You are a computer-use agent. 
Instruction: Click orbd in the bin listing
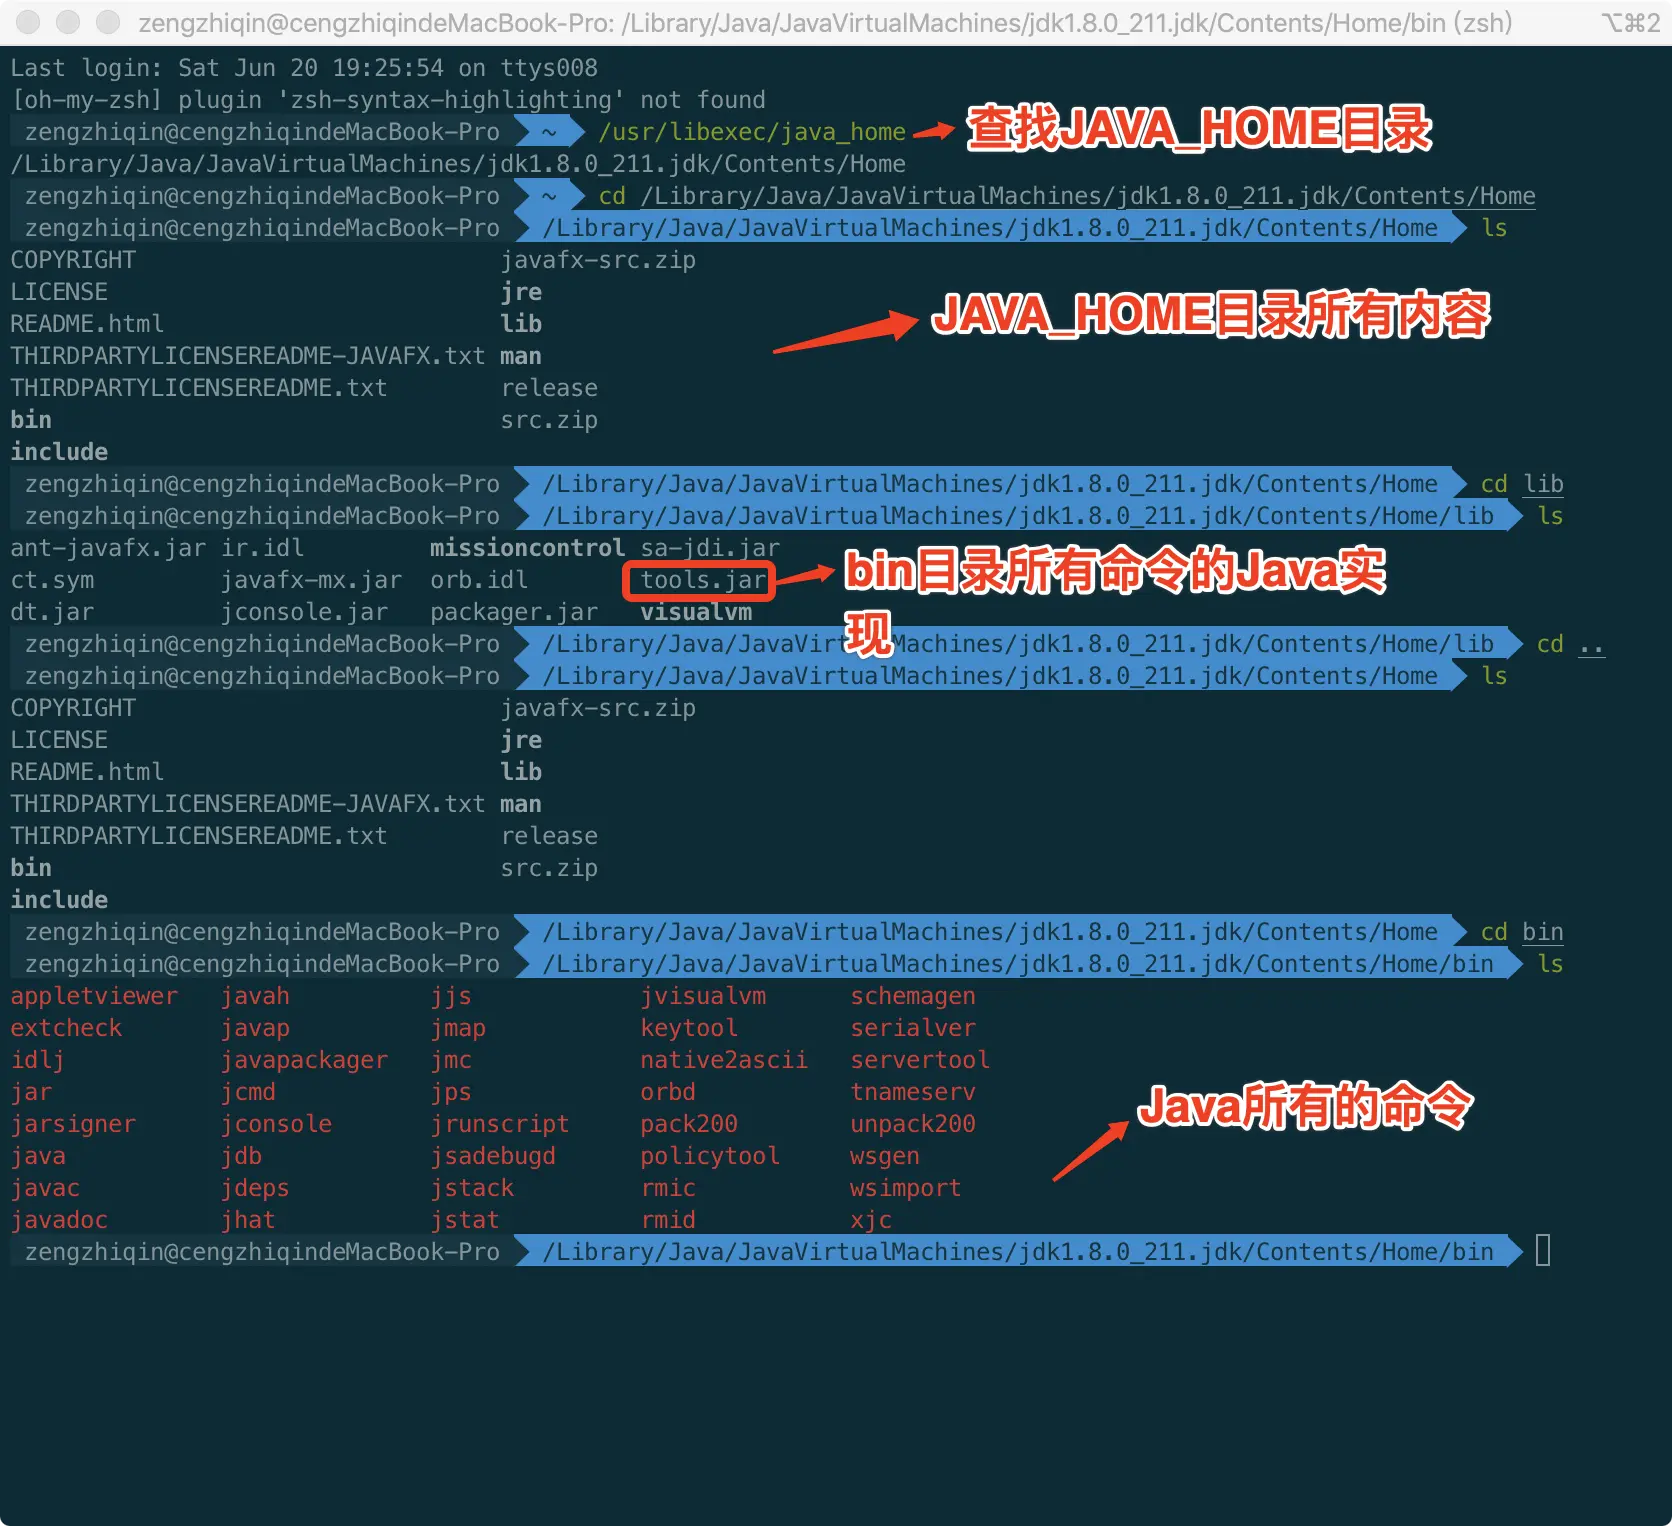668,1092
